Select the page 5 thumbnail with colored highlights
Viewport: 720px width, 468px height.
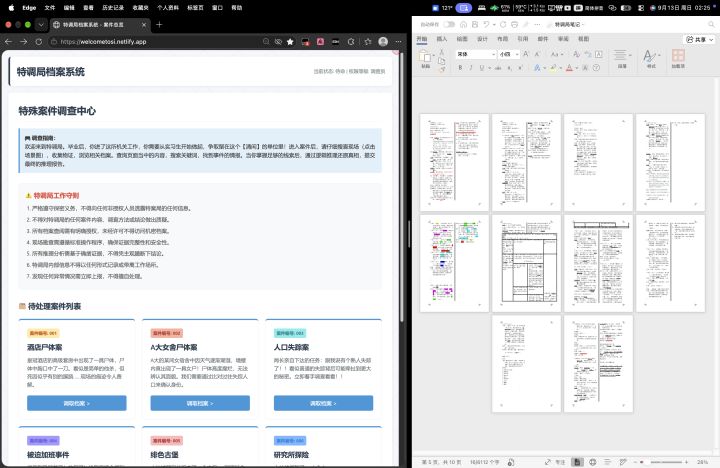click(455, 263)
